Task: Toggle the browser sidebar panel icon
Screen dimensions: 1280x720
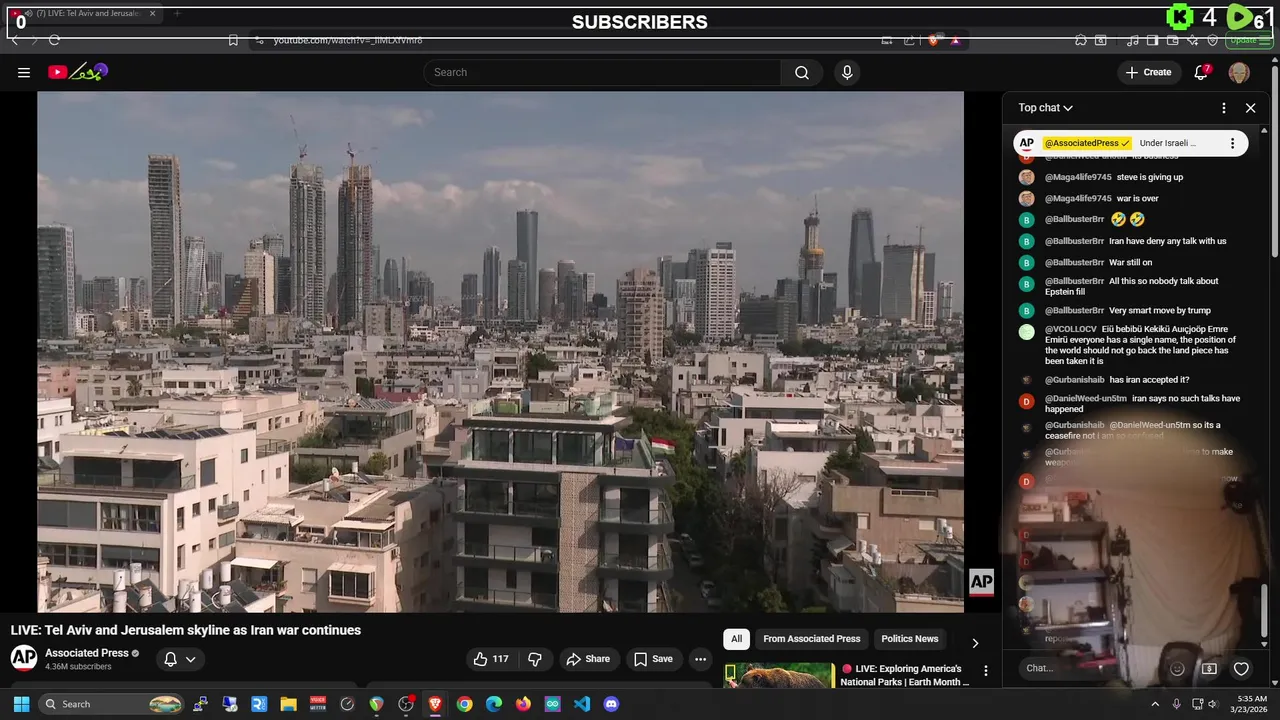Action: click(x=1153, y=40)
